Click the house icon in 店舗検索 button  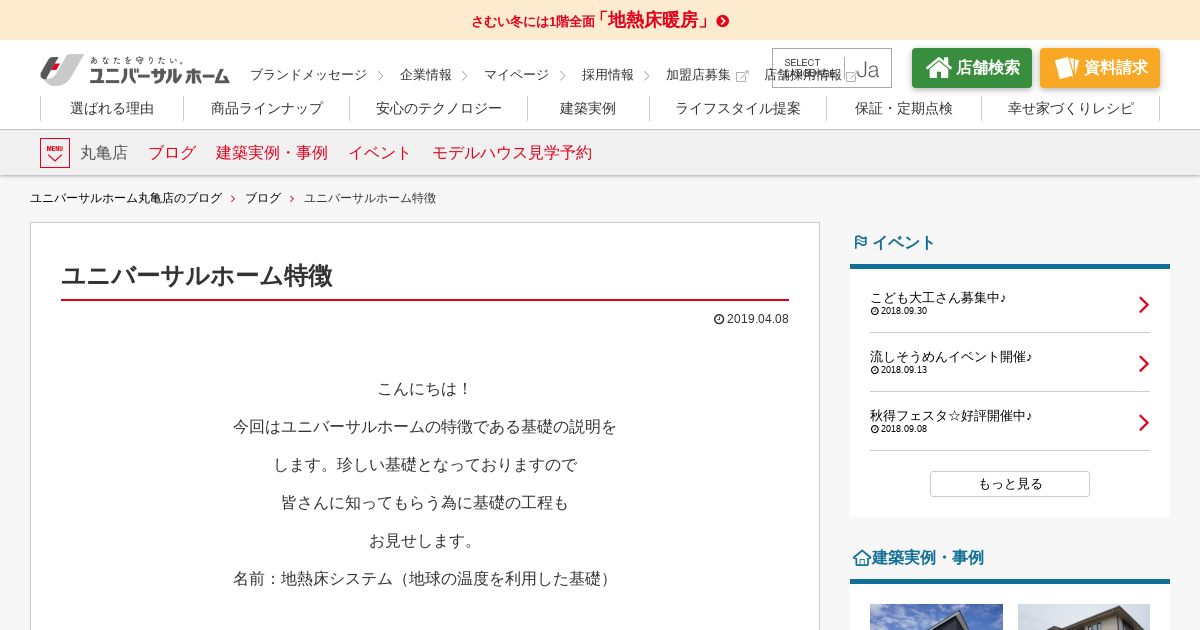tap(938, 68)
